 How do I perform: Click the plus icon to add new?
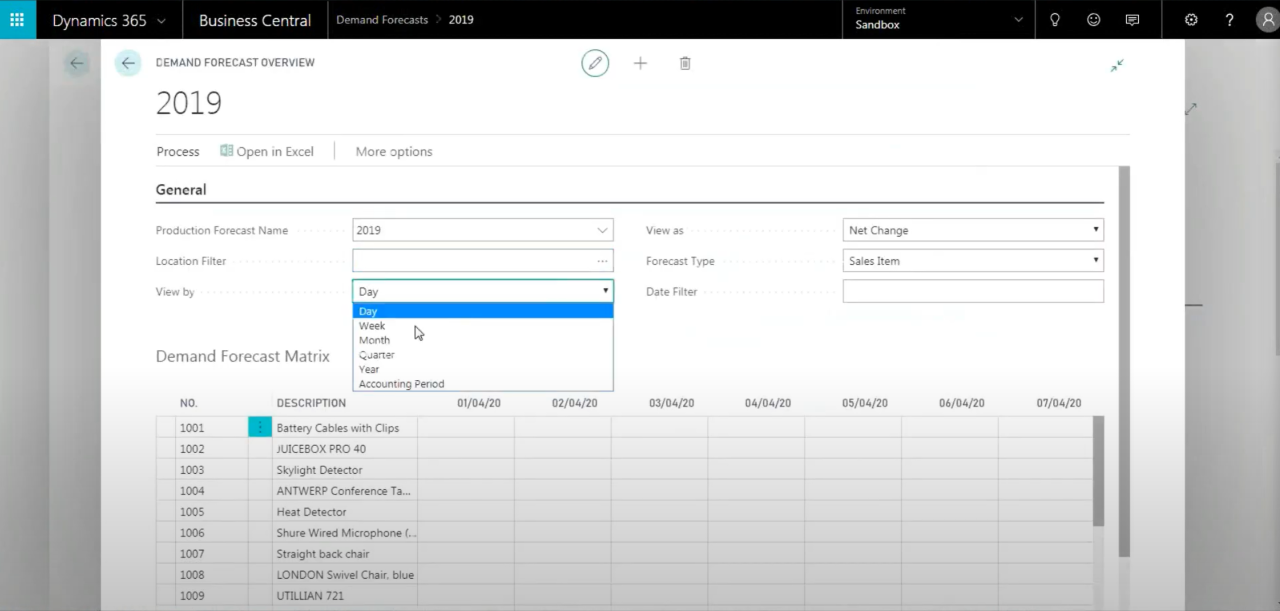640,63
